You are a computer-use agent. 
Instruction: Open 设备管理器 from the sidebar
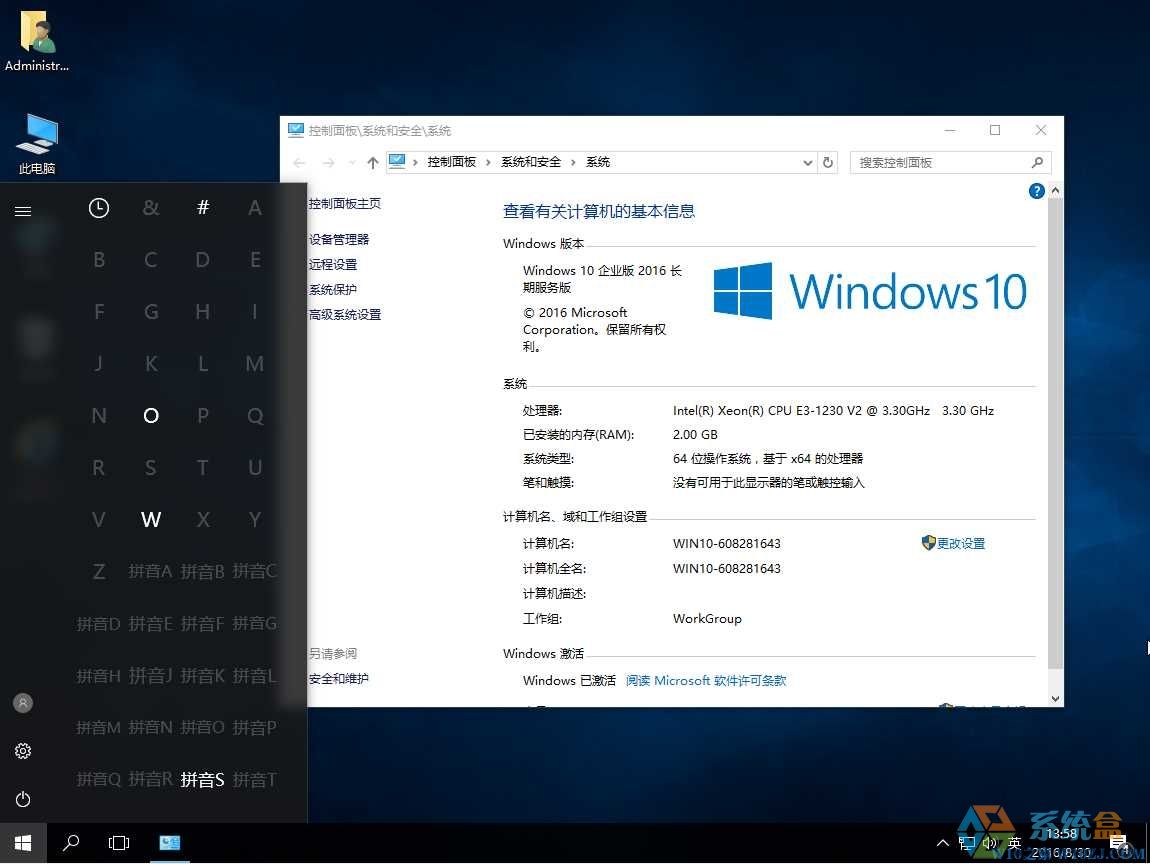tap(340, 238)
